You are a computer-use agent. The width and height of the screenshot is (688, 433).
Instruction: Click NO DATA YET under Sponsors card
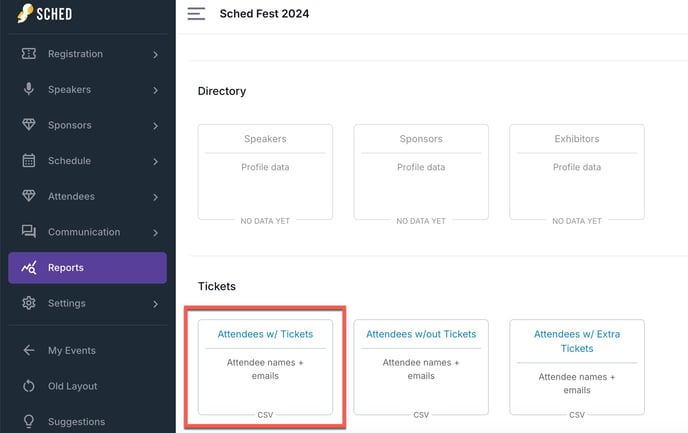click(421, 221)
